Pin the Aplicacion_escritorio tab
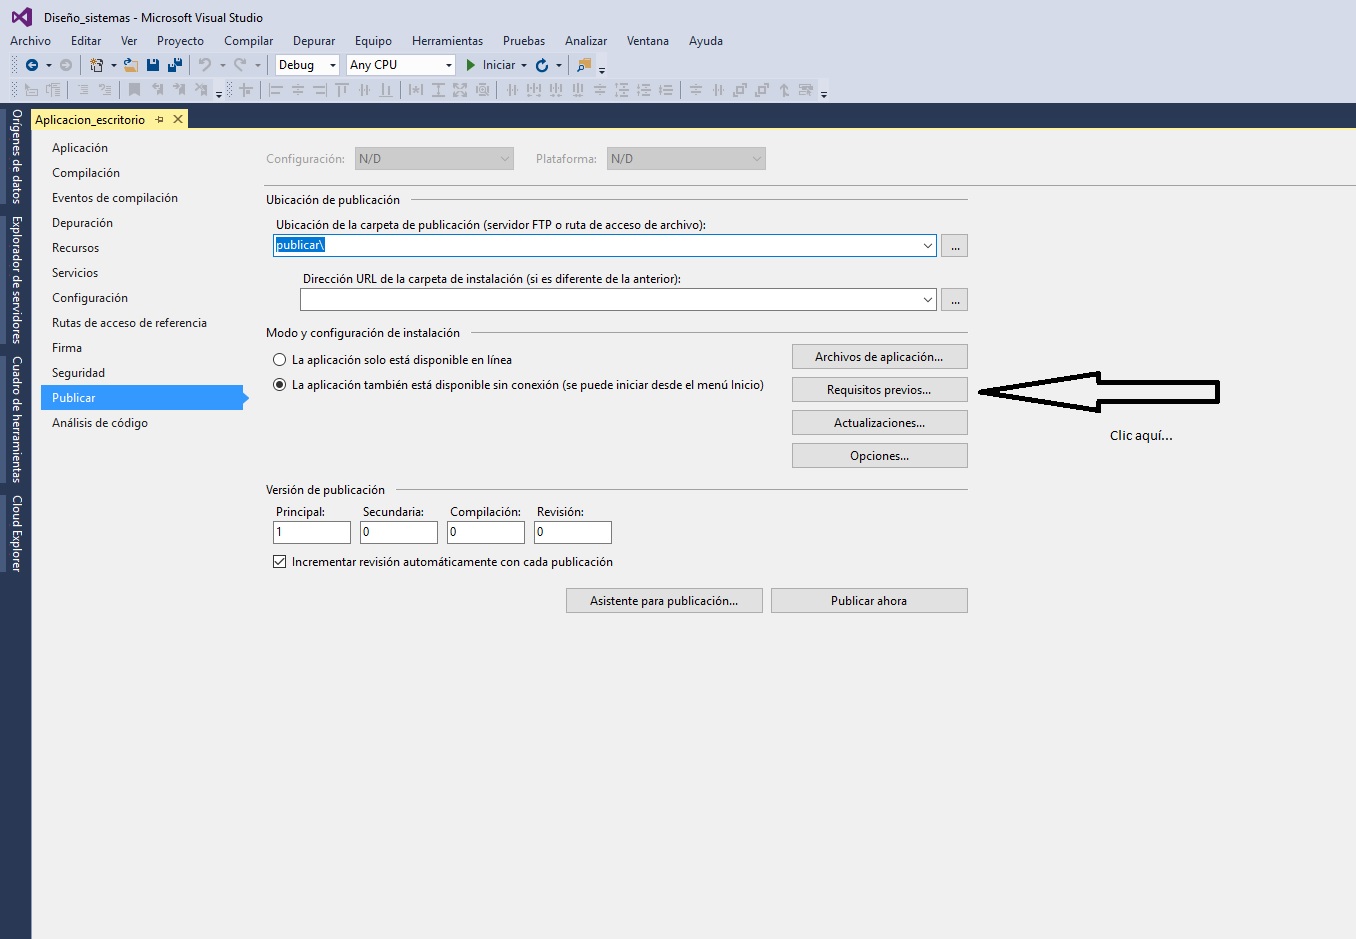Image resolution: width=1356 pixels, height=939 pixels. [x=159, y=119]
